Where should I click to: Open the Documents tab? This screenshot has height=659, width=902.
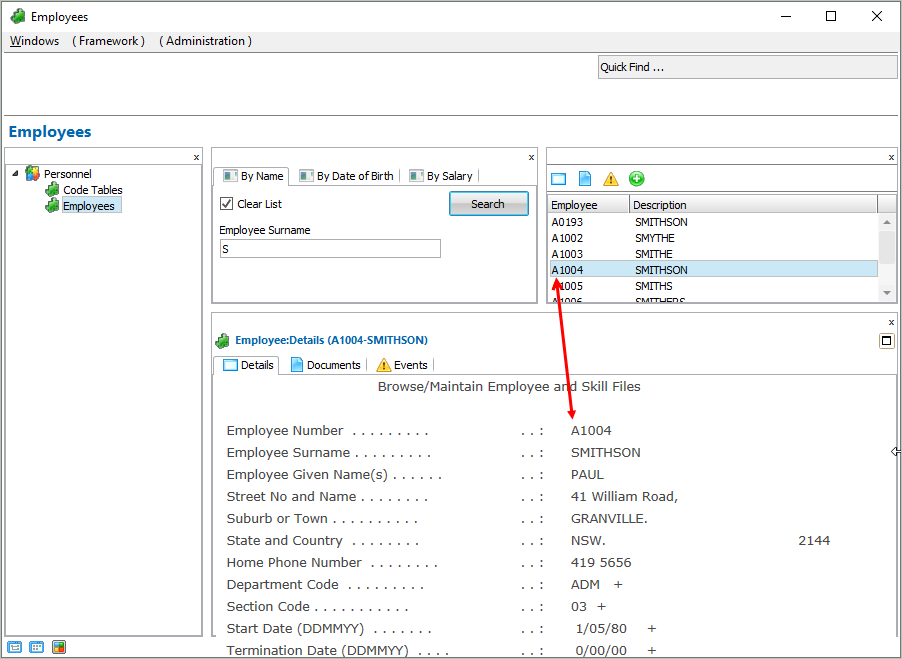pos(325,365)
